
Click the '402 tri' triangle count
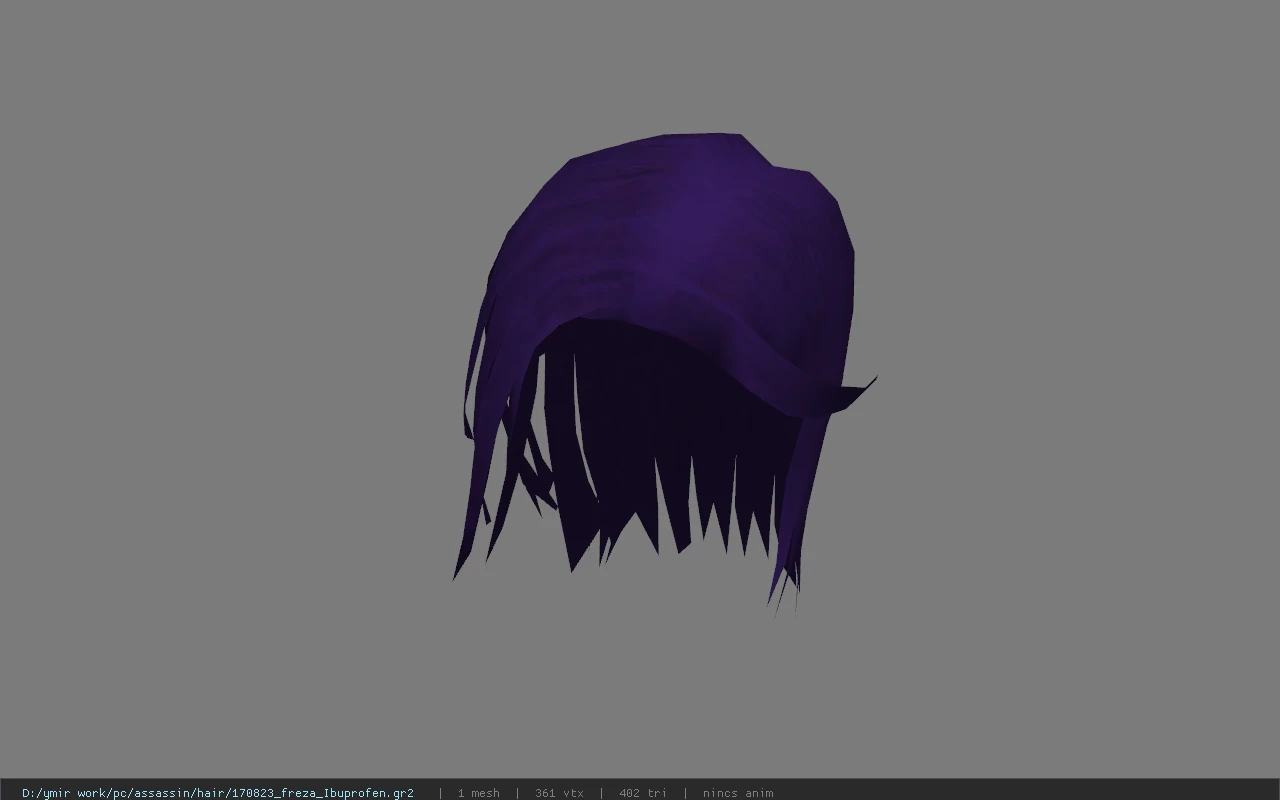coord(643,793)
